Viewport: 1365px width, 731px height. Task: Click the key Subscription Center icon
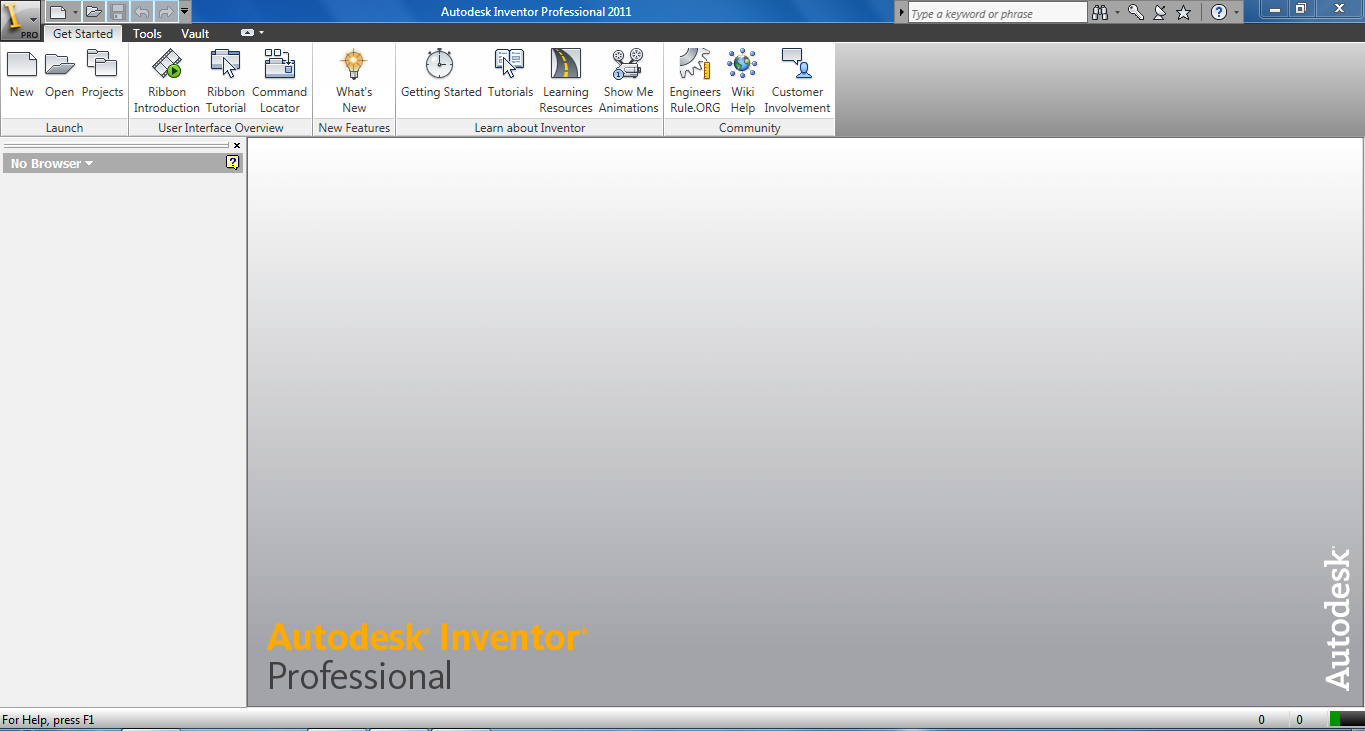click(x=1136, y=12)
